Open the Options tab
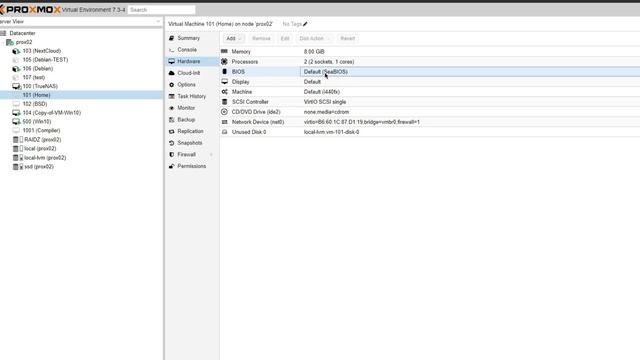This screenshot has width=640, height=360. point(187,84)
